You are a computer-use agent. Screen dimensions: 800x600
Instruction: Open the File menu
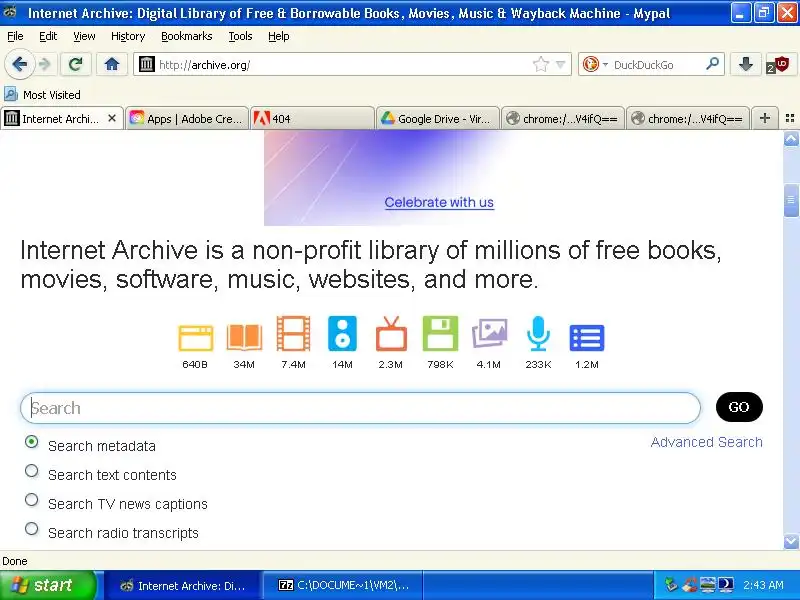click(x=15, y=36)
